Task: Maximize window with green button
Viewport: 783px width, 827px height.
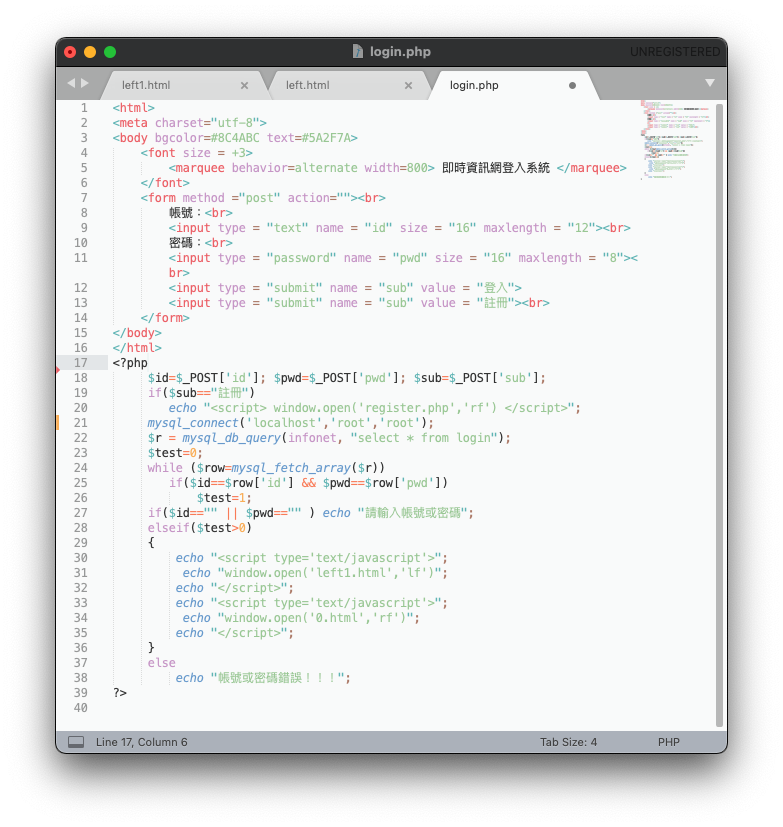Action: point(110,52)
